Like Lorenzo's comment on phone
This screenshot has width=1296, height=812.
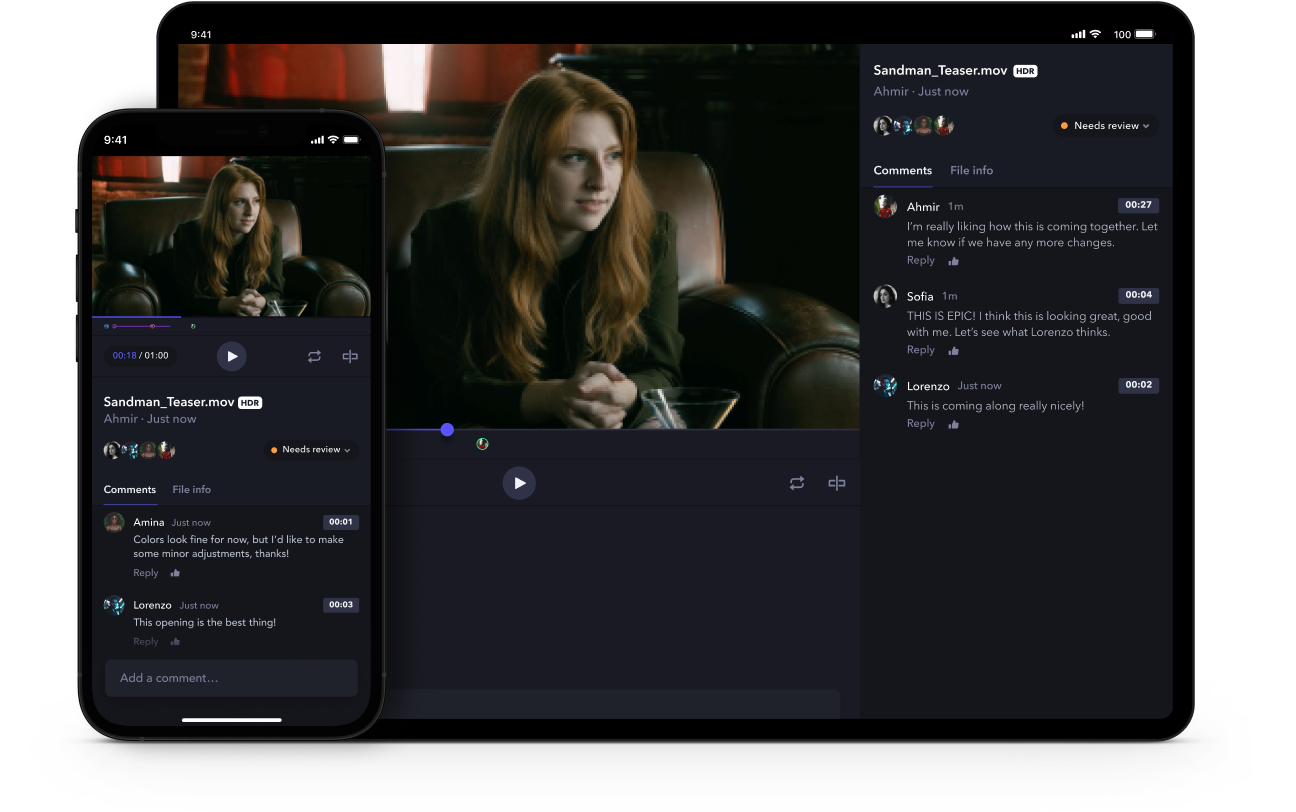coord(175,642)
